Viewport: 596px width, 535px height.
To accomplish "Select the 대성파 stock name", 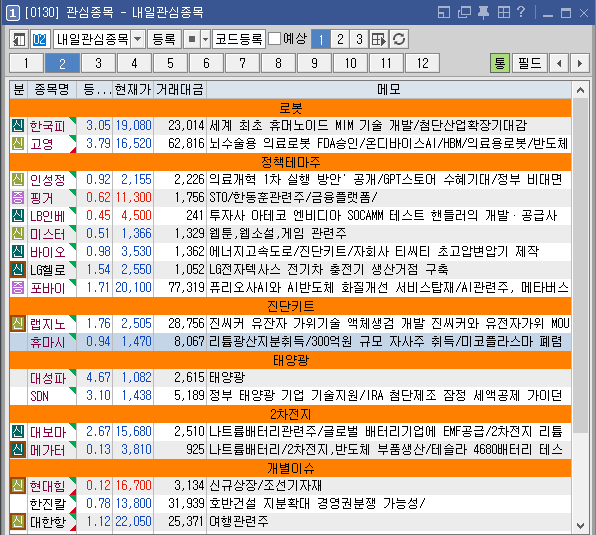I will [48, 378].
